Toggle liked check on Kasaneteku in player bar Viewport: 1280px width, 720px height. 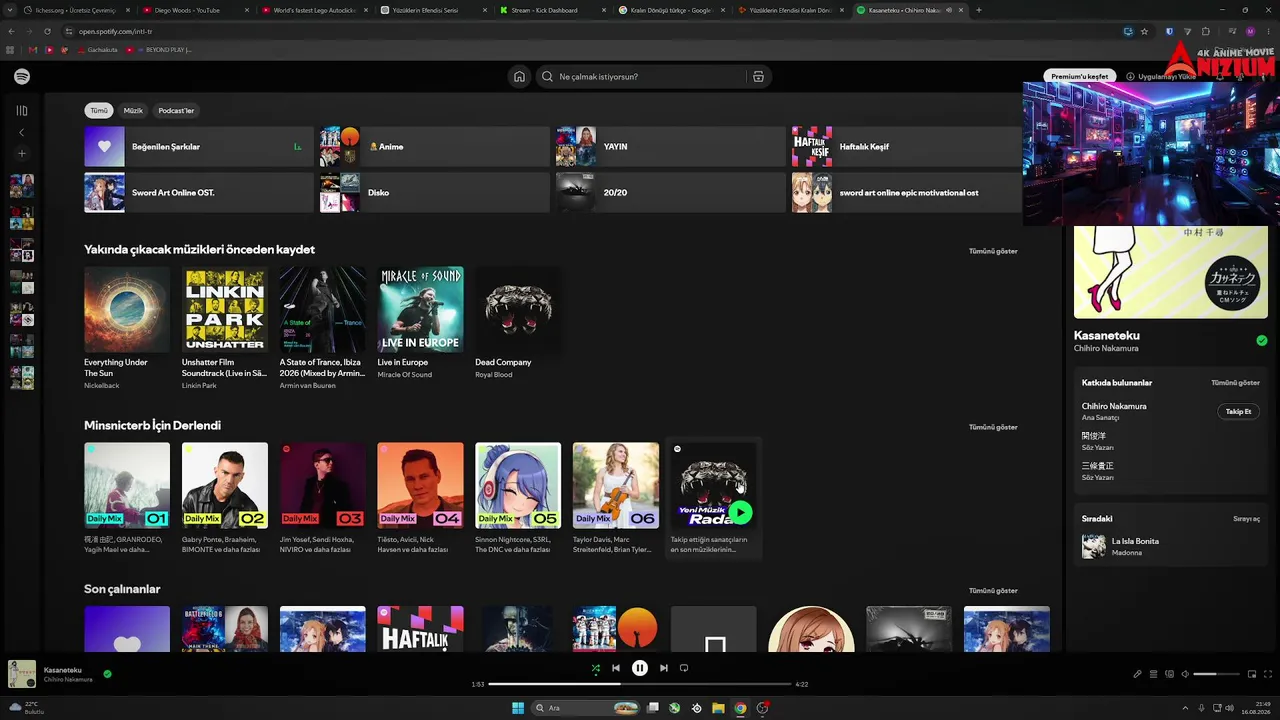tap(107, 674)
